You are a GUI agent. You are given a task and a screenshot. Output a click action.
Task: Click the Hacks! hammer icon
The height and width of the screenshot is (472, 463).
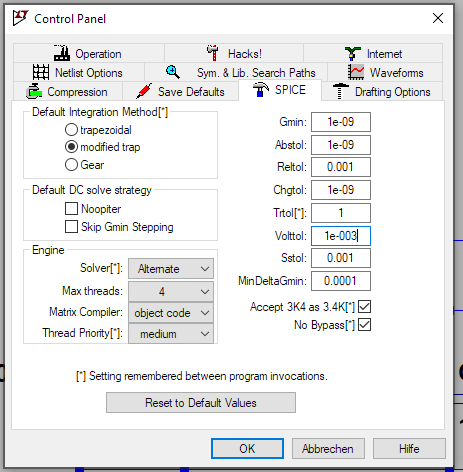pyautogui.click(x=212, y=53)
